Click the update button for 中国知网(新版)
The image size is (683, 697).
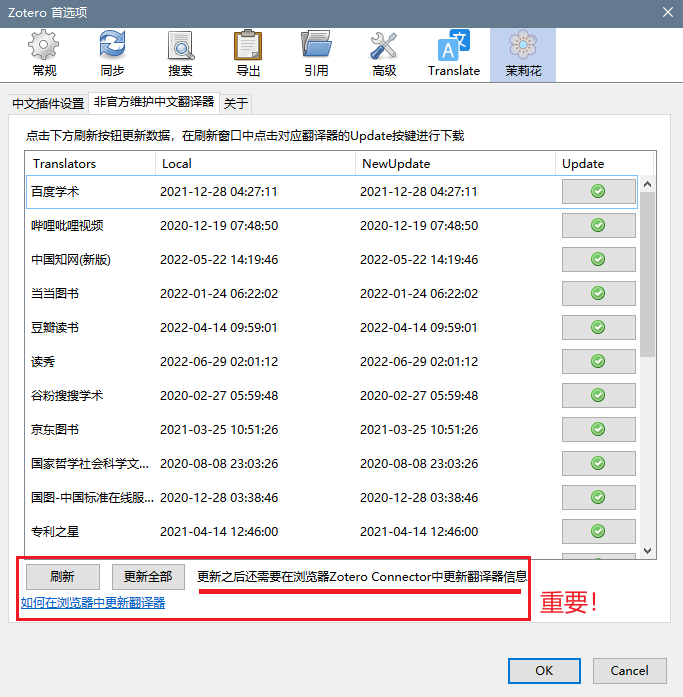pos(598,259)
